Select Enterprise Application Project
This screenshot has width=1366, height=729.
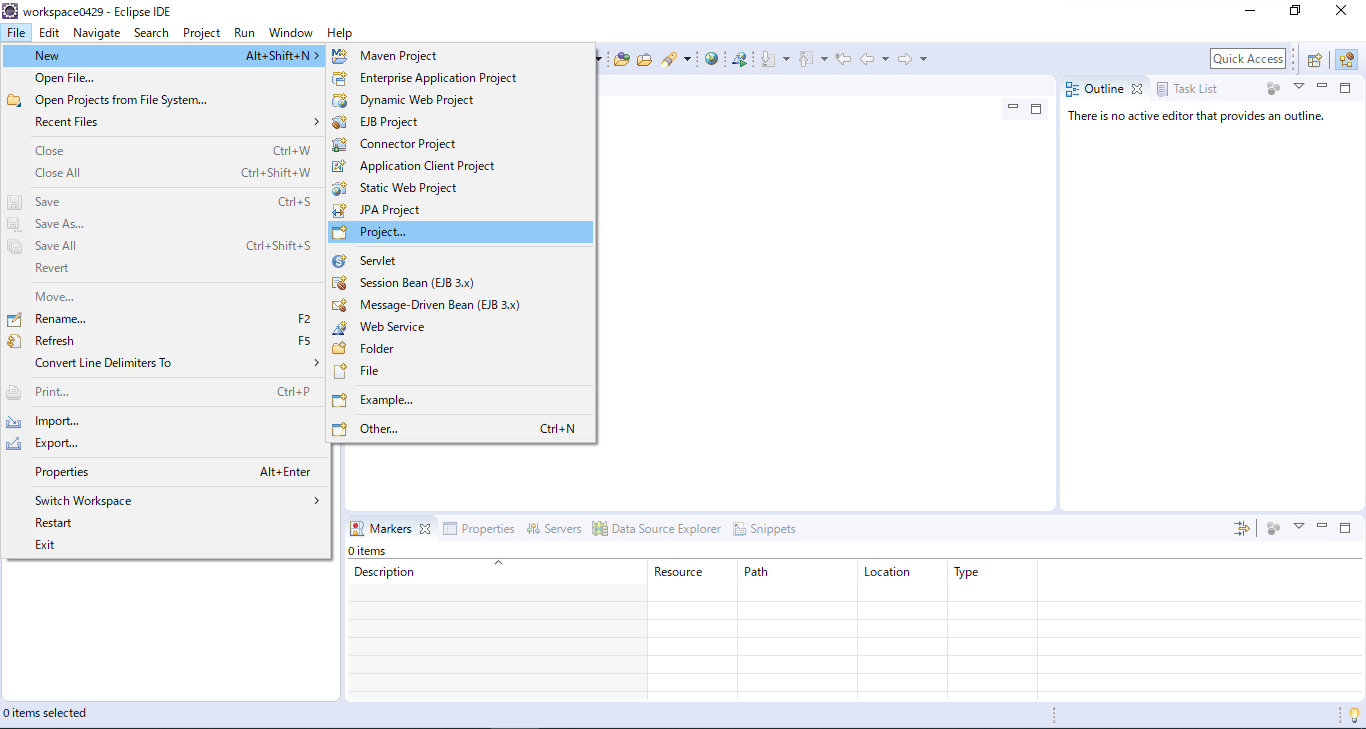pos(461,78)
